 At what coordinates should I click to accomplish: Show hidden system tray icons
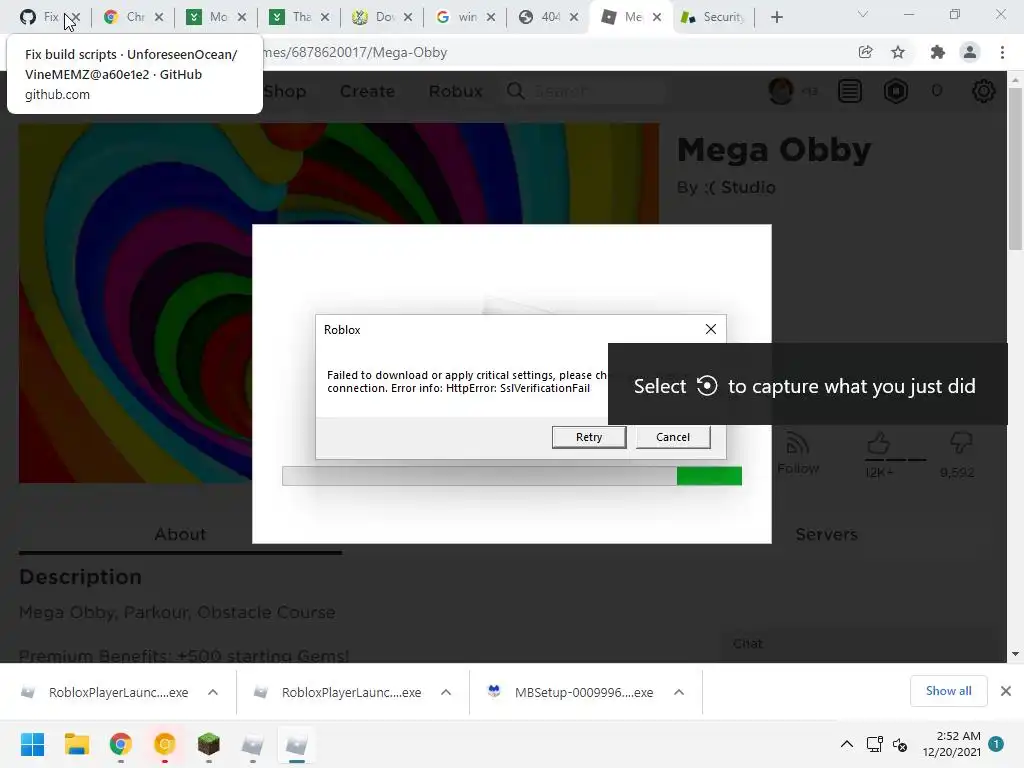click(846, 744)
